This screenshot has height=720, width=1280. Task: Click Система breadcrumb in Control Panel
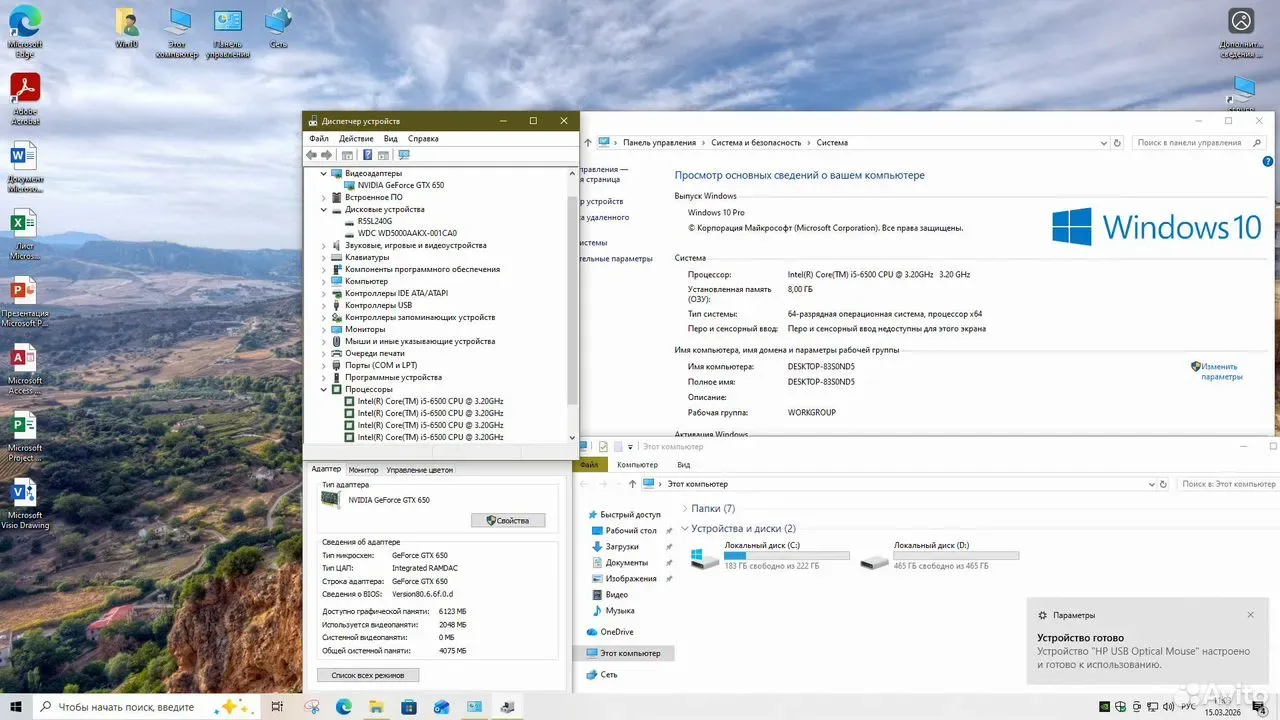point(832,143)
